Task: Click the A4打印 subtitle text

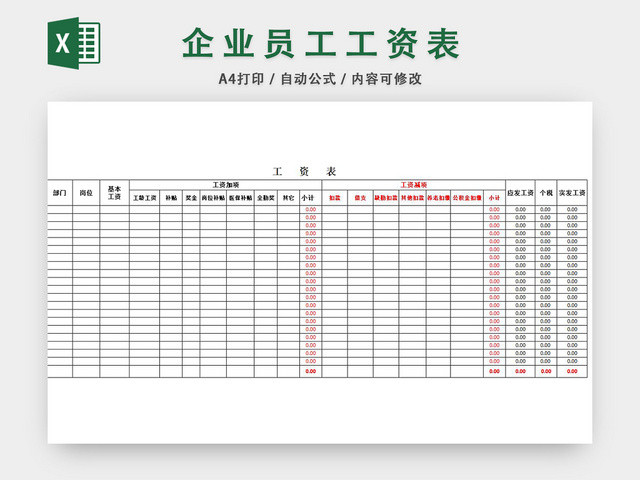Action: click(241, 79)
